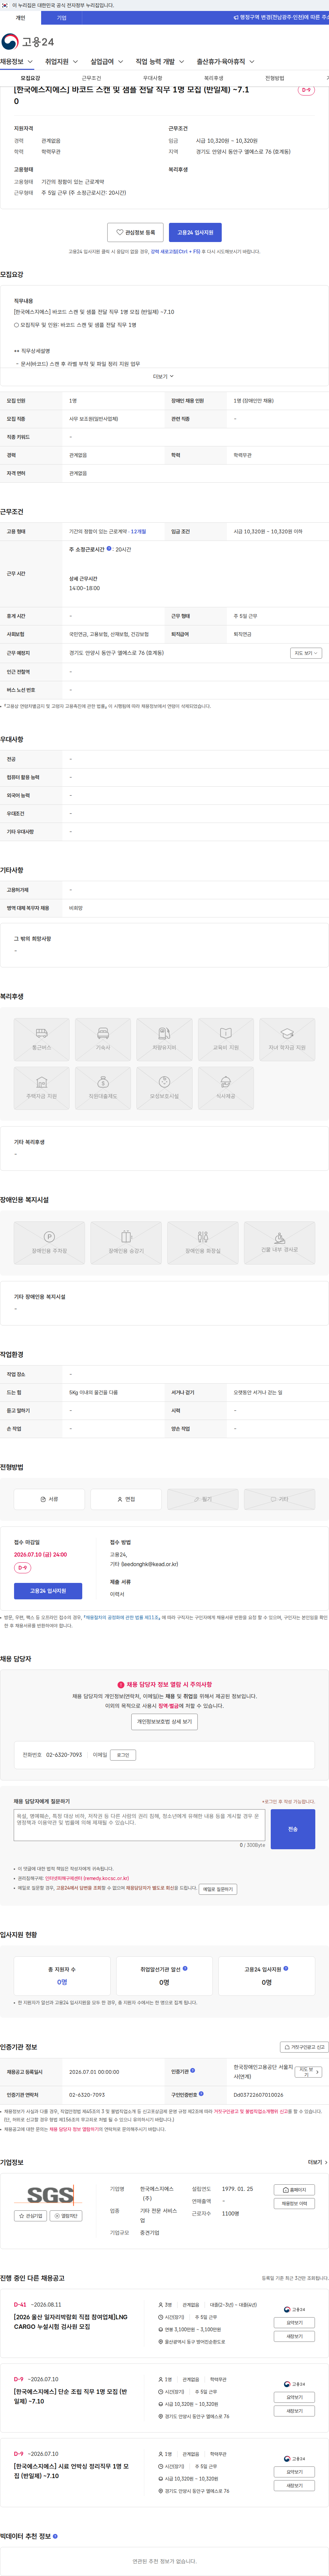Select the 개인 tab at the top
Screen dimensions: 329x2576
click(20, 18)
